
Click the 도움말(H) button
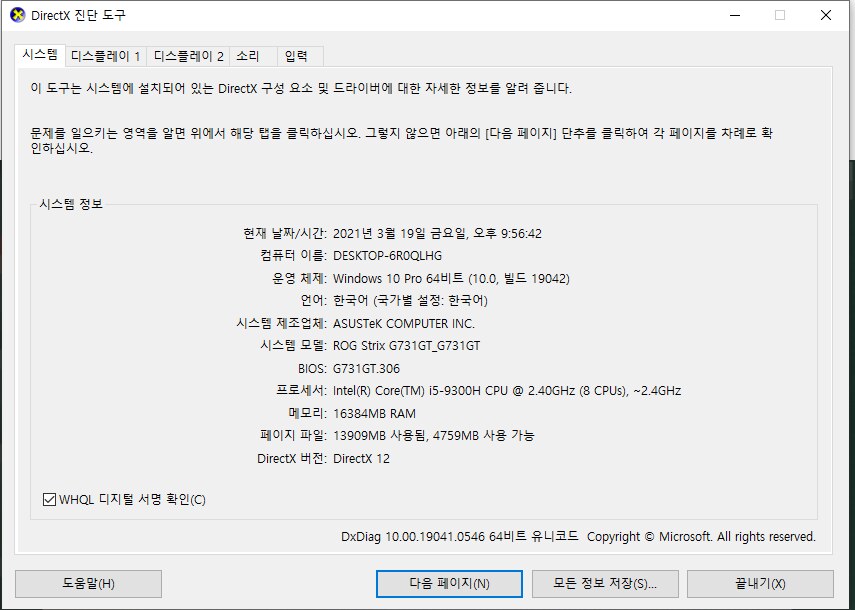pos(88,583)
